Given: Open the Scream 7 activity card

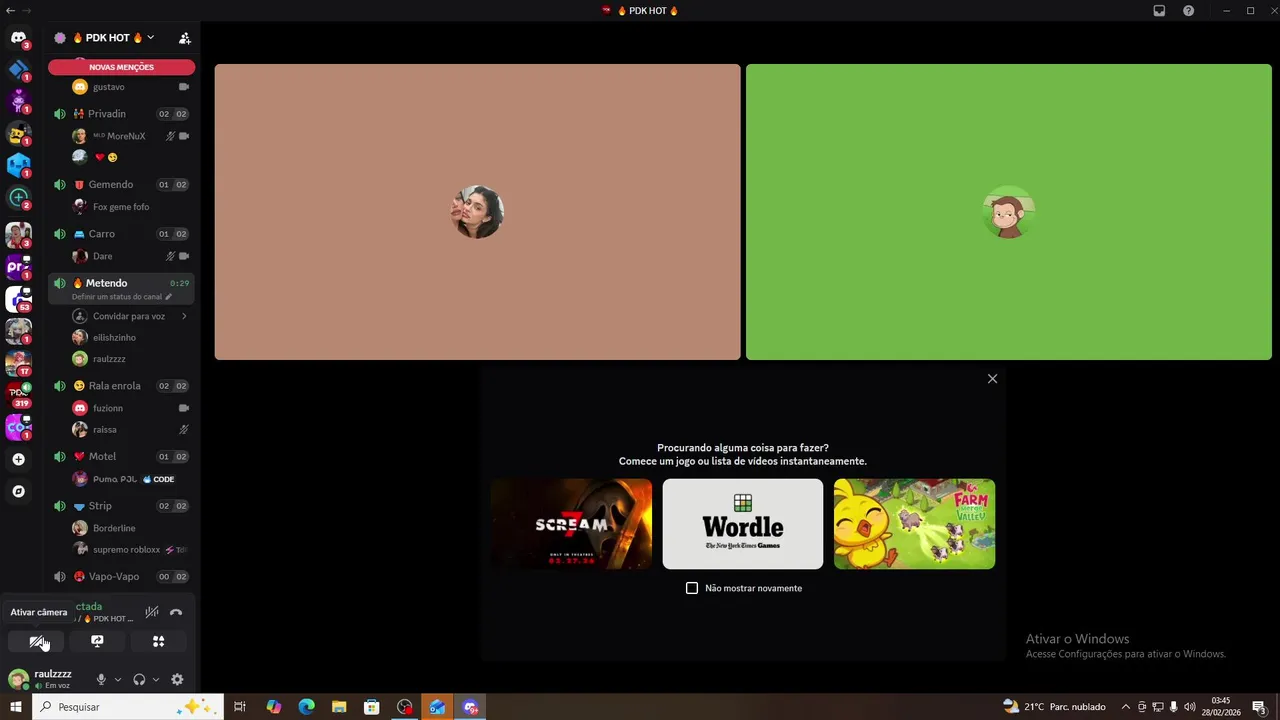Looking at the screenshot, I should click(571, 524).
